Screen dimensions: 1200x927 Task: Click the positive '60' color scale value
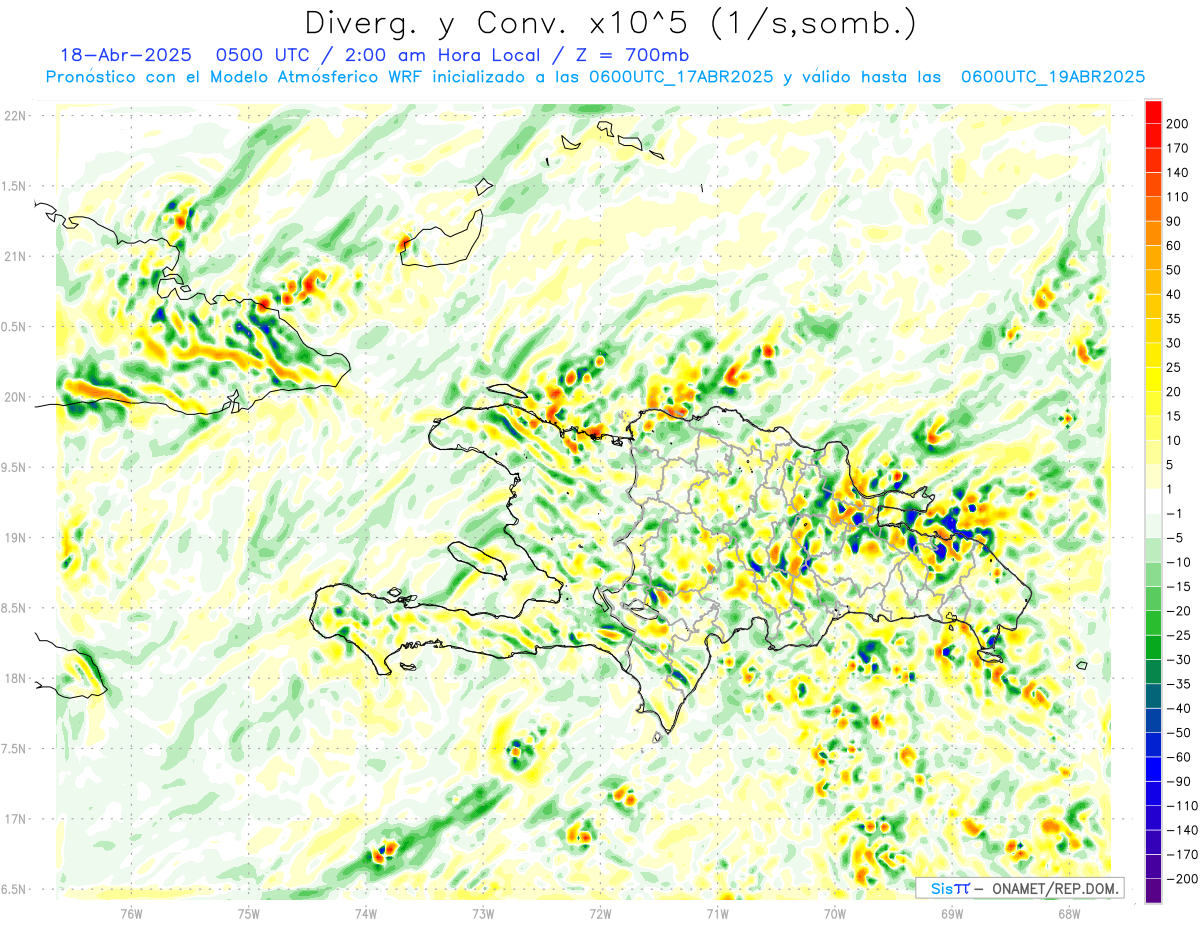coord(1175,246)
